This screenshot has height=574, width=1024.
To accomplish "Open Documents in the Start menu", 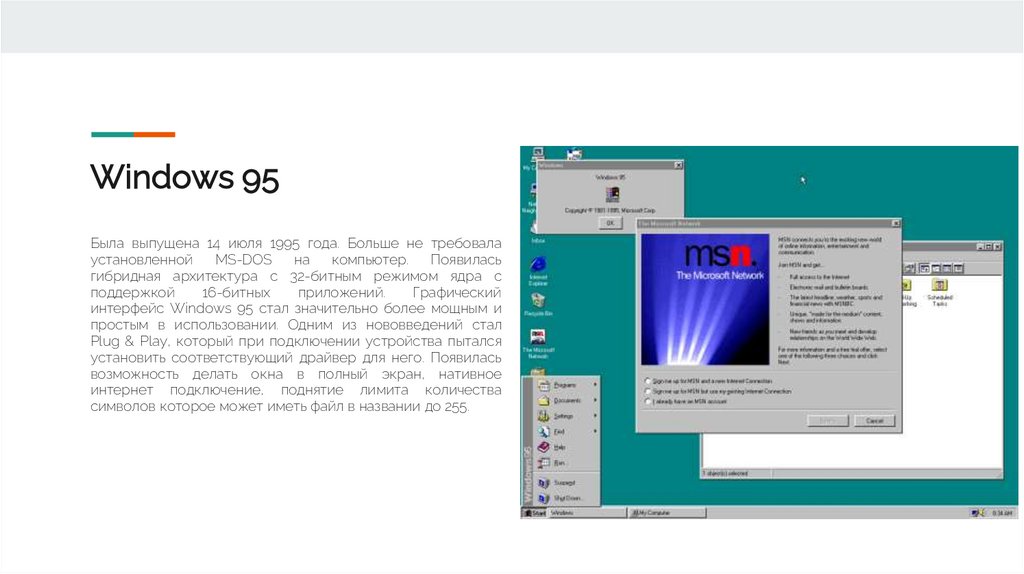I will pyautogui.click(x=567, y=400).
